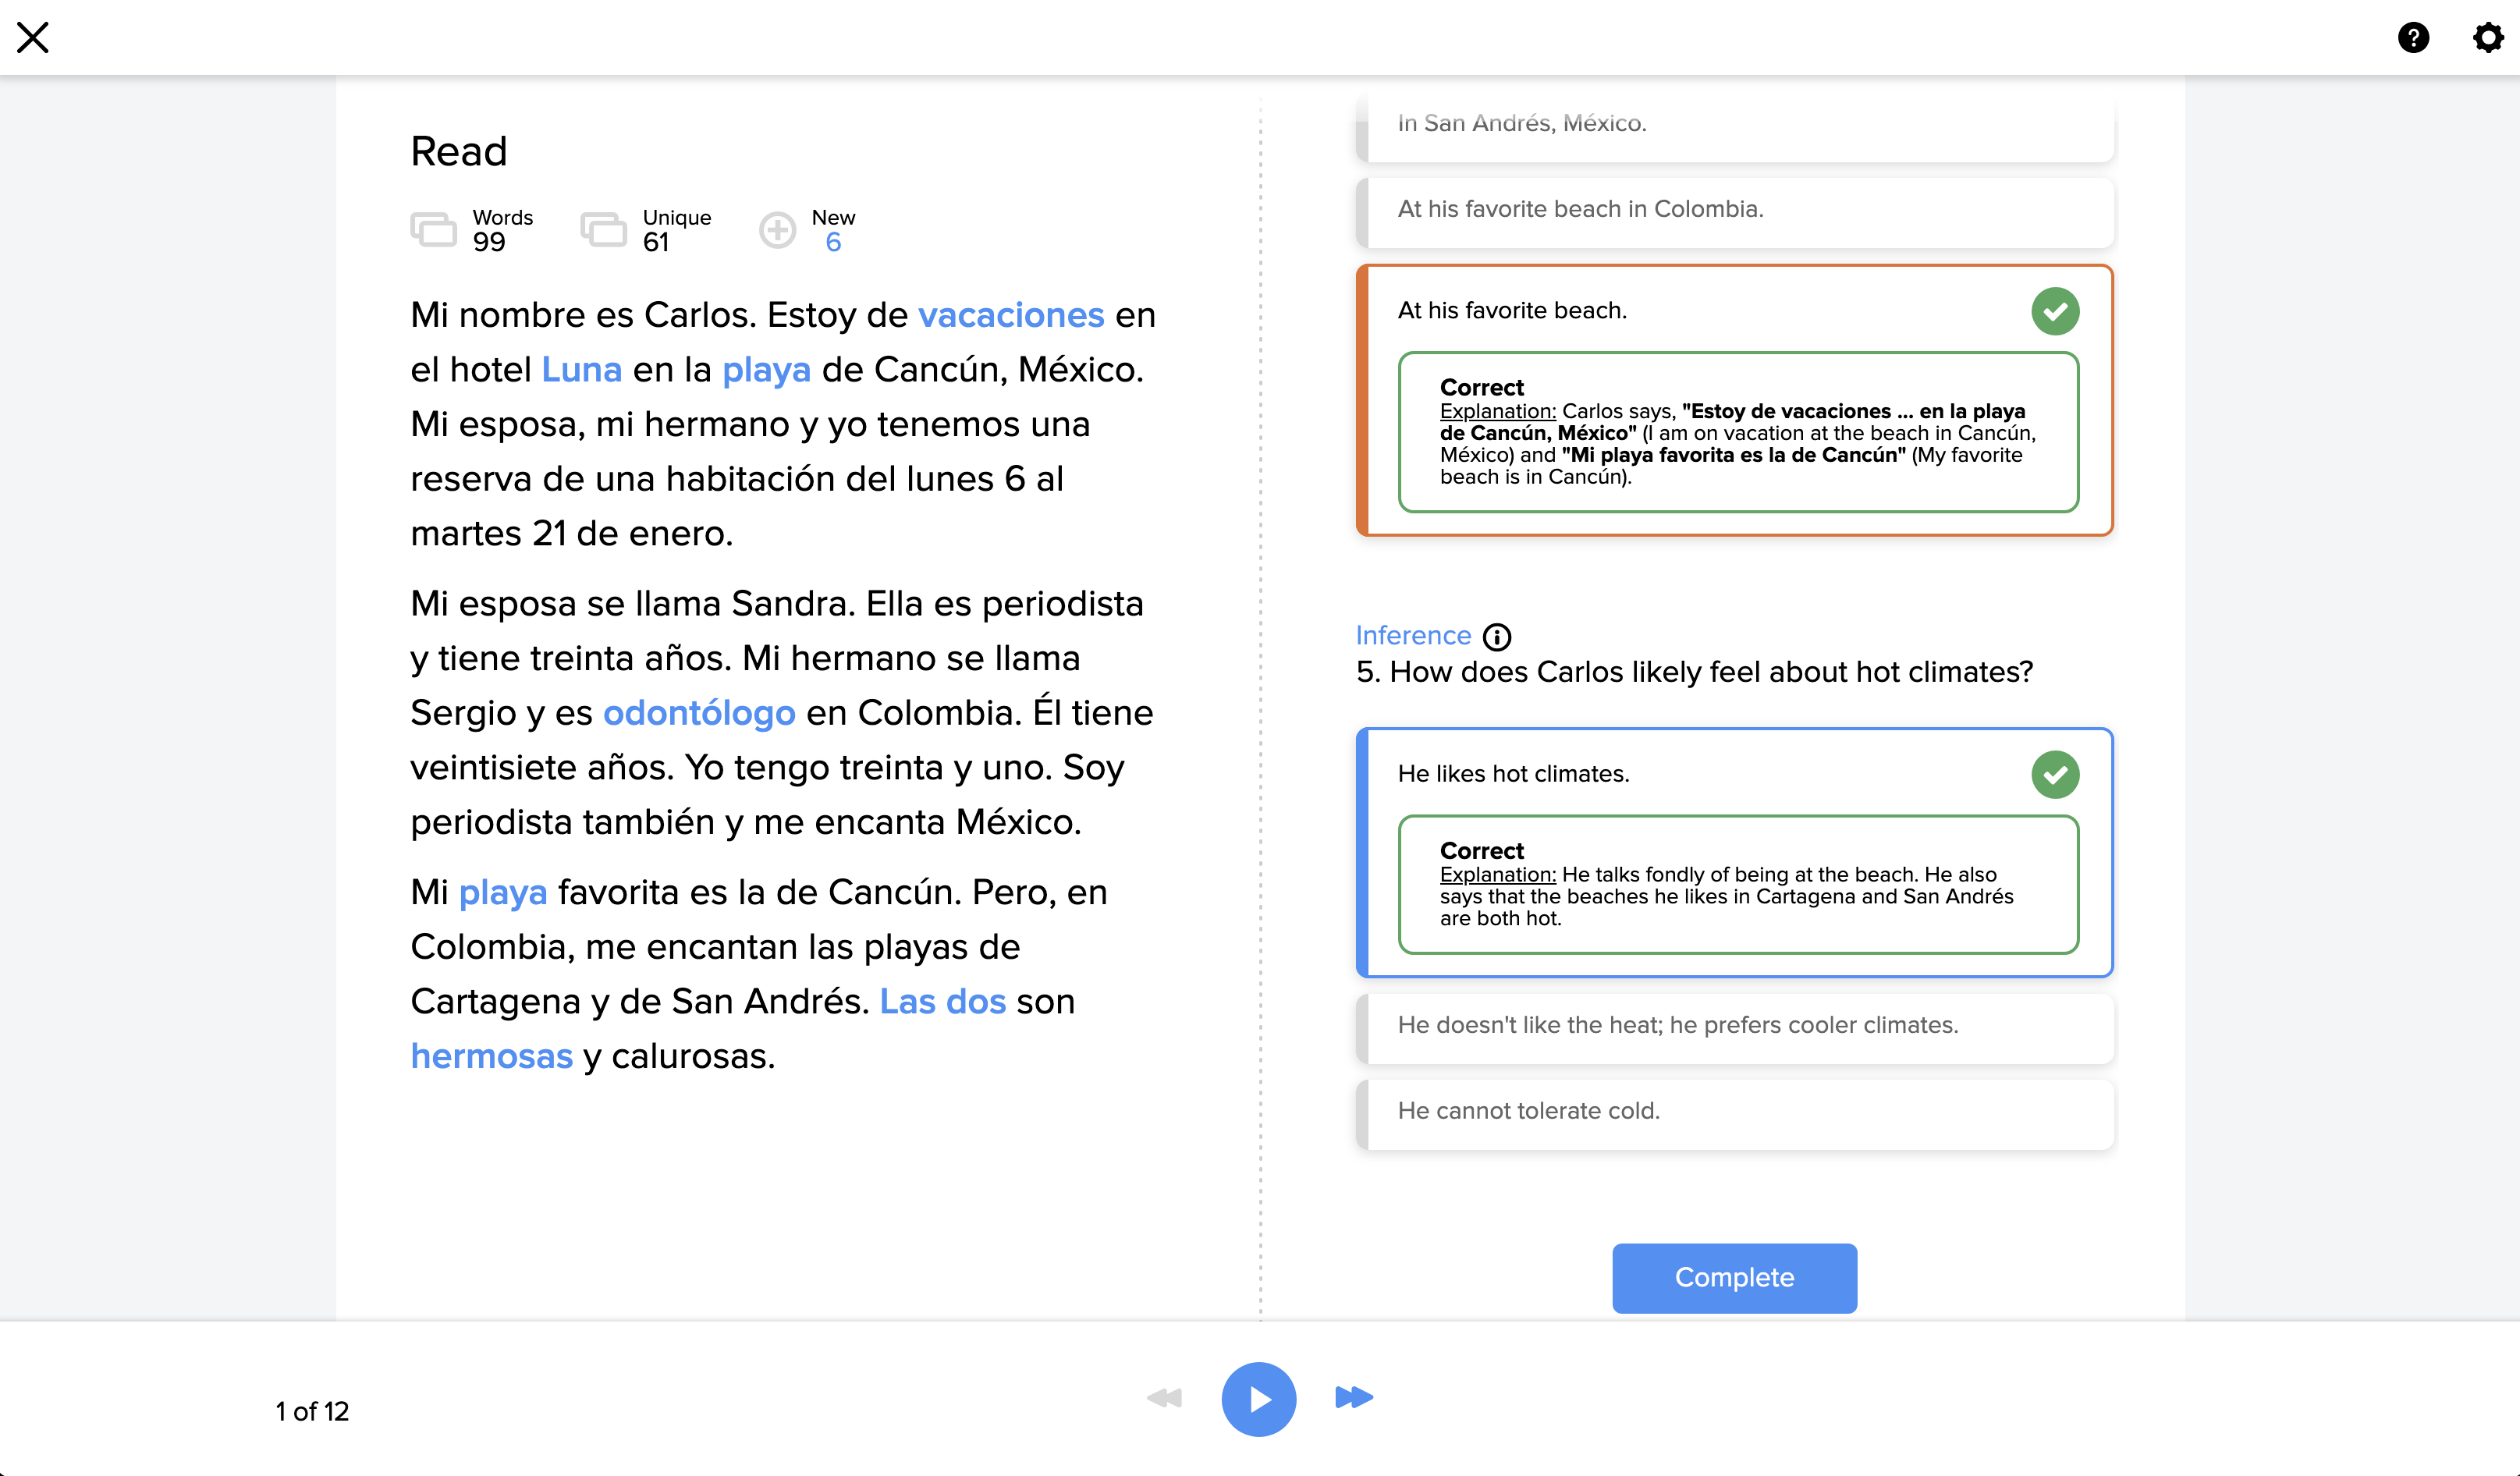The width and height of the screenshot is (2520, 1476).
Task: Click the question 5 text about hot climates
Action: [1694, 672]
